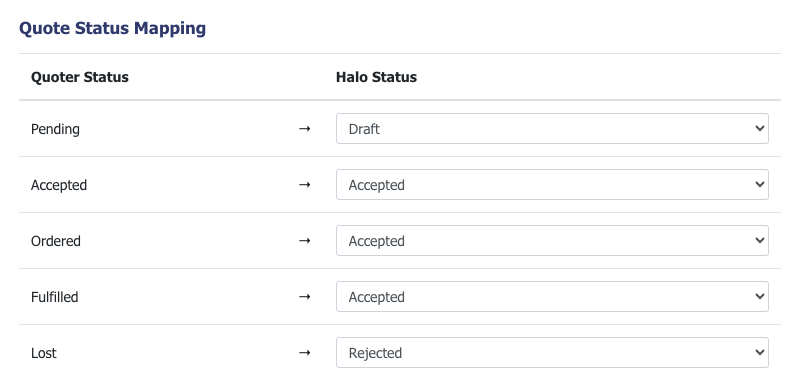Open the Halo Status dropdown for Ordered
The image size is (797, 389).
(552, 241)
